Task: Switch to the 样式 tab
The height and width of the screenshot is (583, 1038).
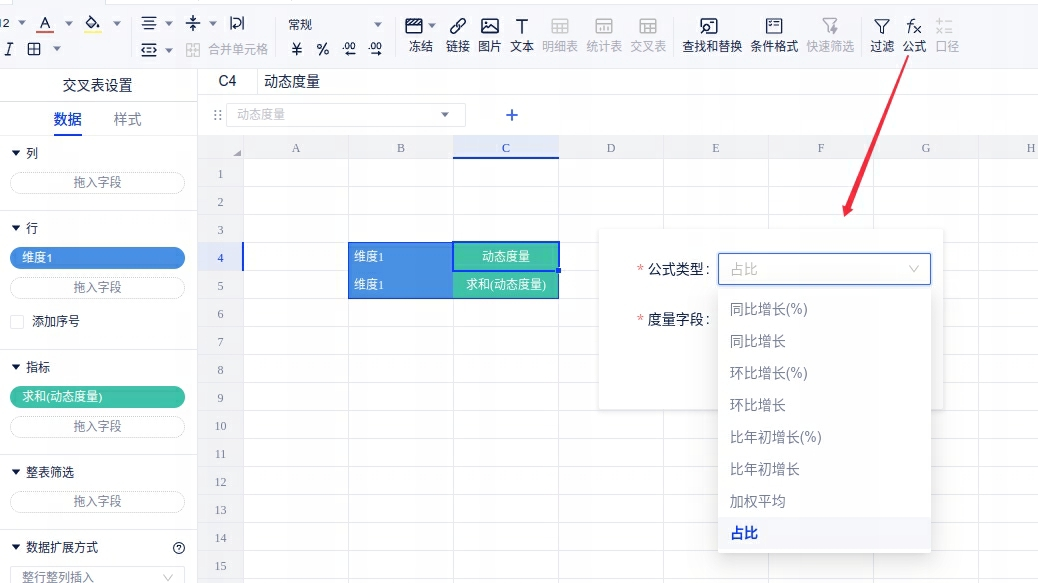Action: (127, 120)
